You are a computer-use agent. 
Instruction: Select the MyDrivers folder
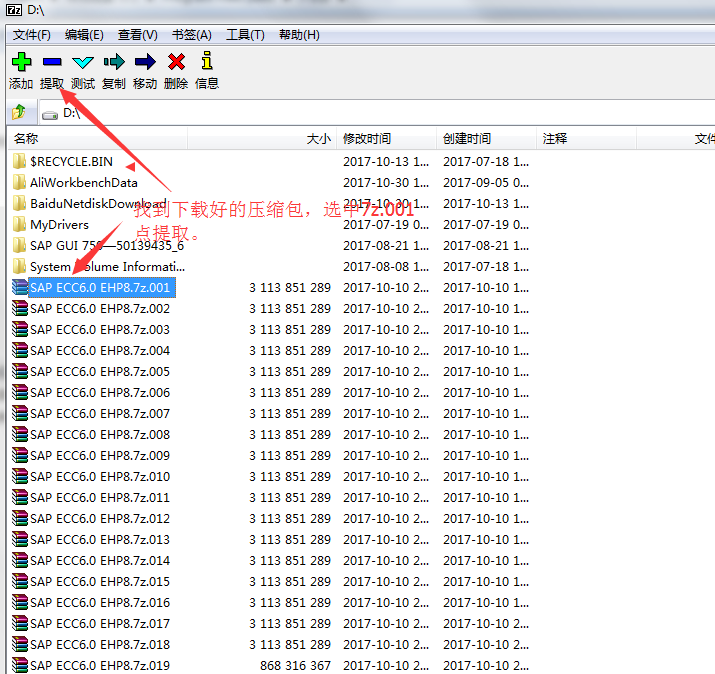59,224
